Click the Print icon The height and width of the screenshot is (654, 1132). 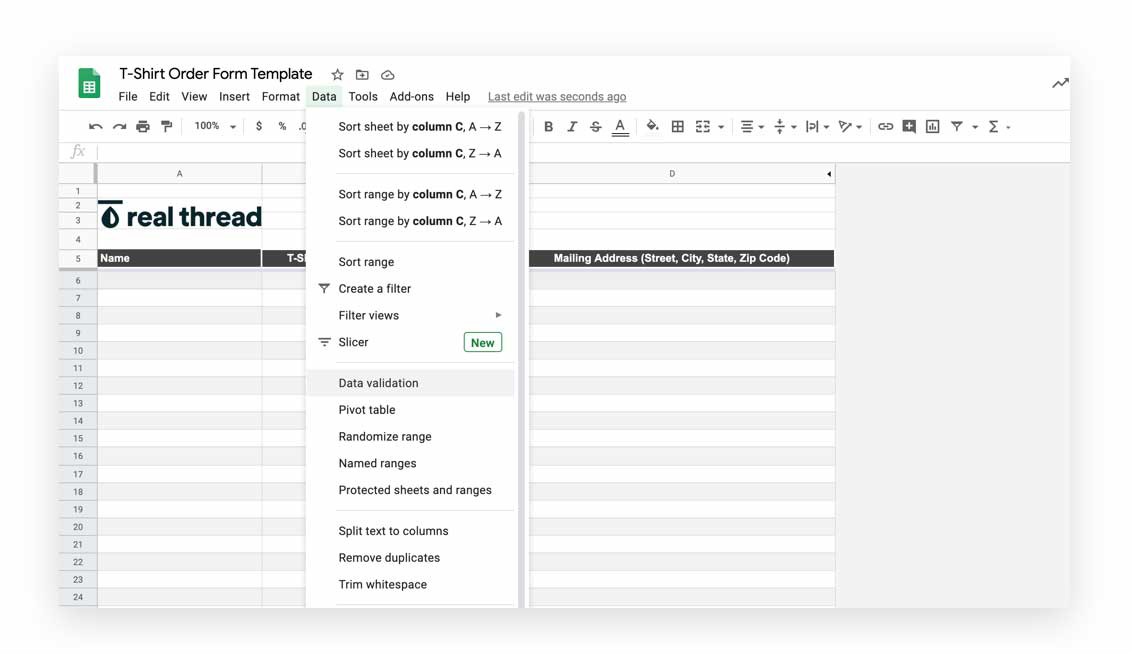coord(143,126)
